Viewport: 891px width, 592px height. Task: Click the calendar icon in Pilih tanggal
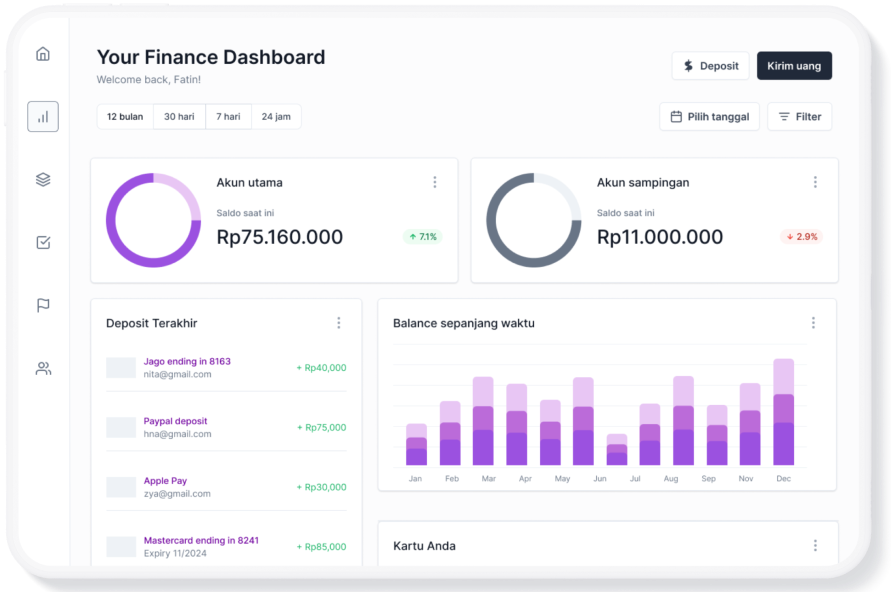coord(676,116)
